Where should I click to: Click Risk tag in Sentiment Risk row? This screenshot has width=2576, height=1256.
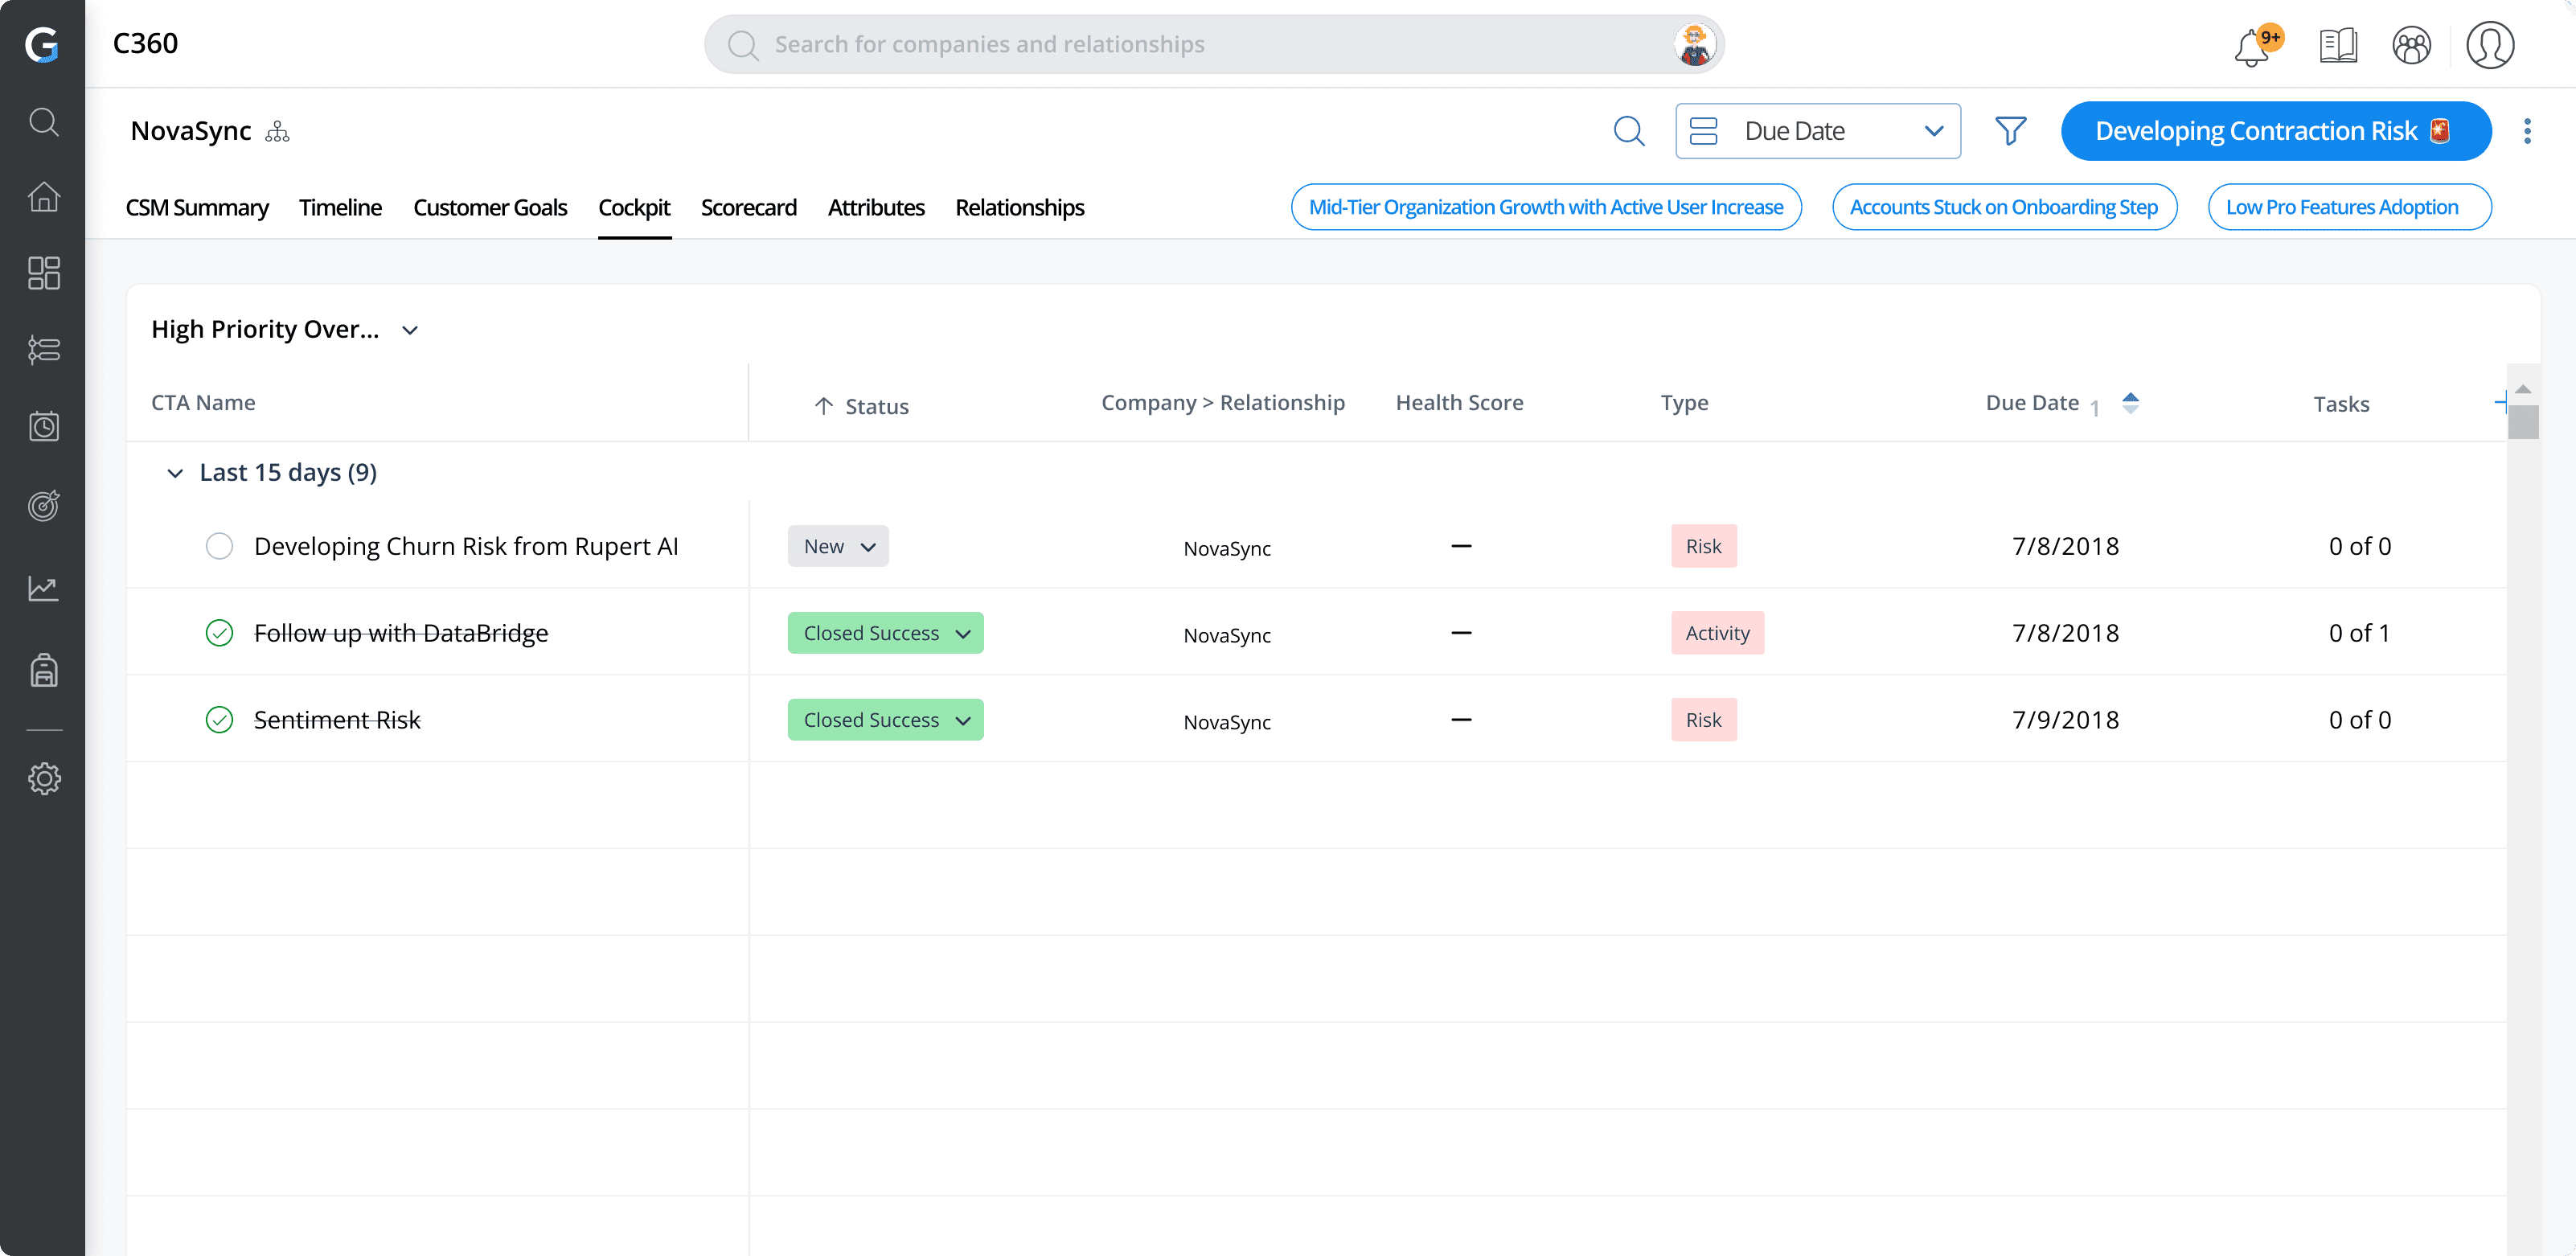1703,720
